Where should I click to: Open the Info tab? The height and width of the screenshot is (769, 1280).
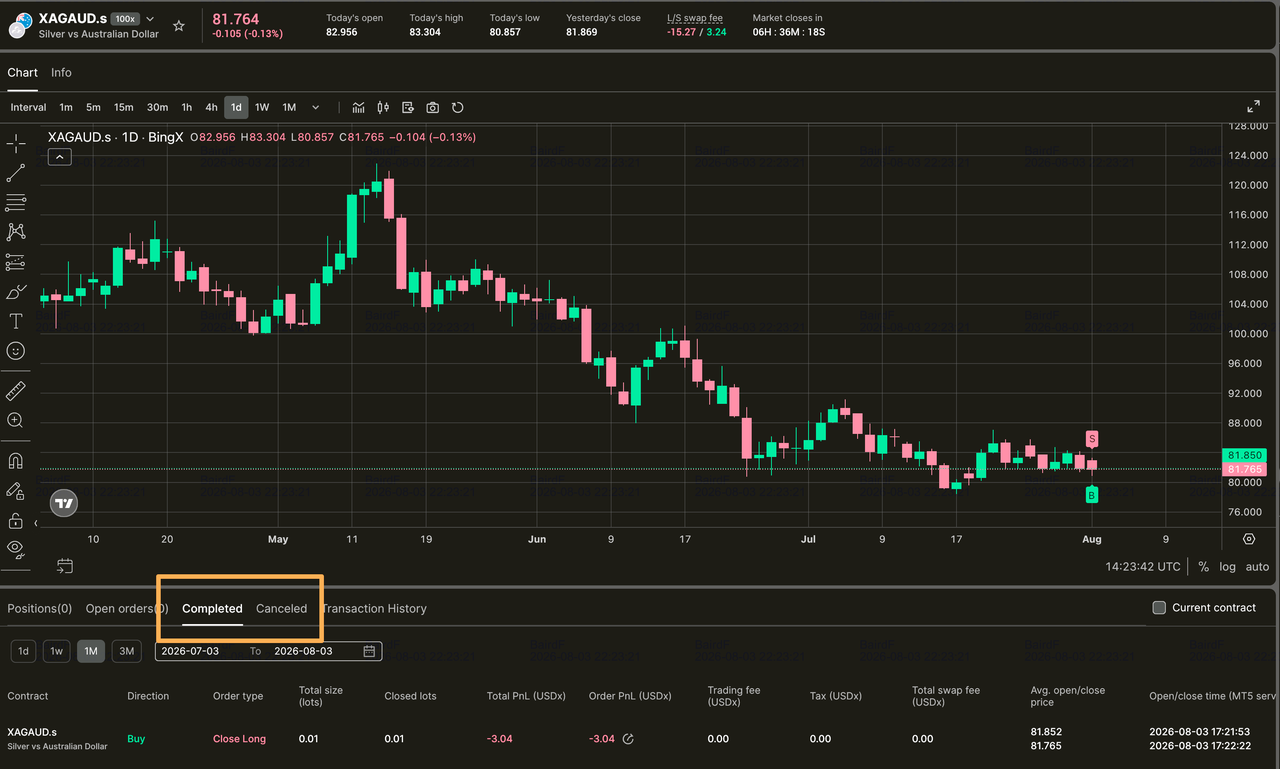[61, 72]
